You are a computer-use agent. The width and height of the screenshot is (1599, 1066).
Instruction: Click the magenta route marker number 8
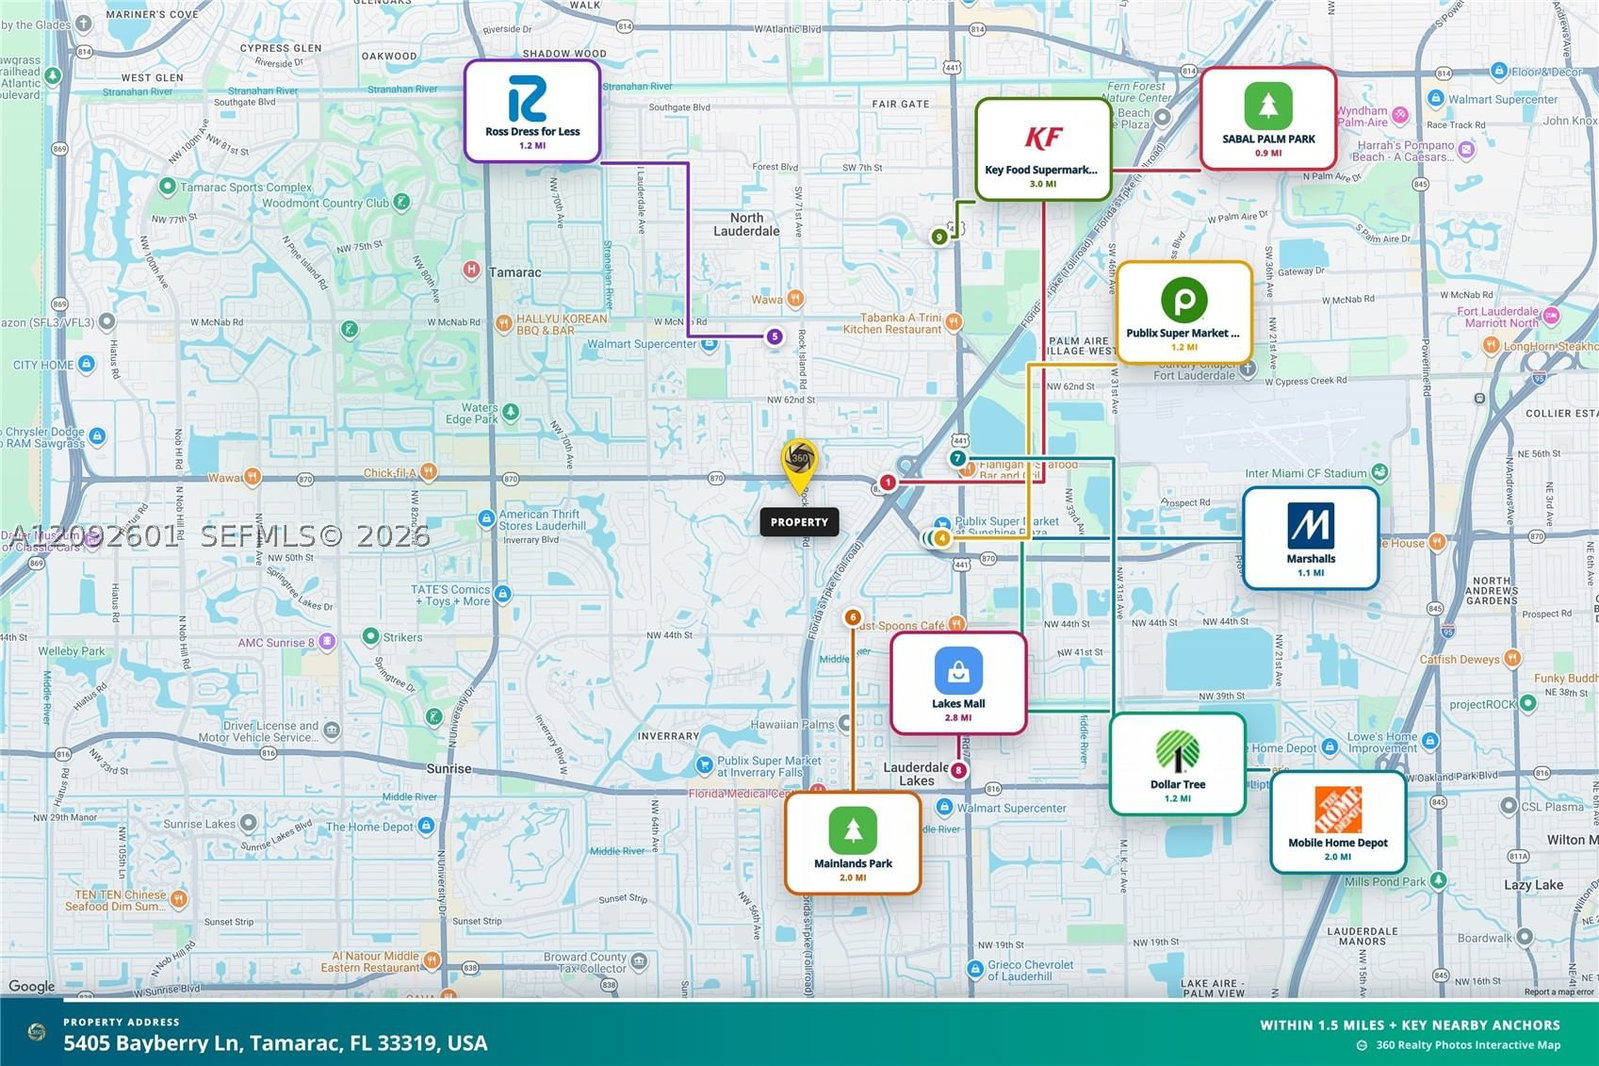[959, 770]
